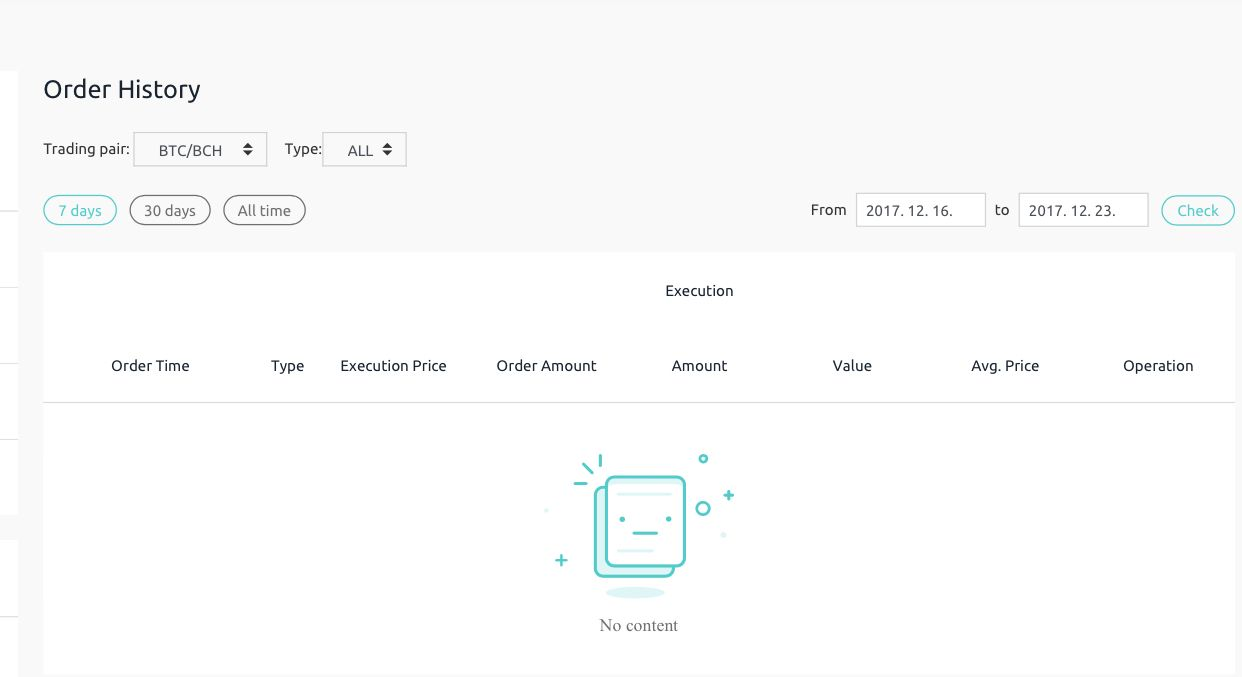Click the Amount column header
The height and width of the screenshot is (677, 1242).
tap(699, 366)
